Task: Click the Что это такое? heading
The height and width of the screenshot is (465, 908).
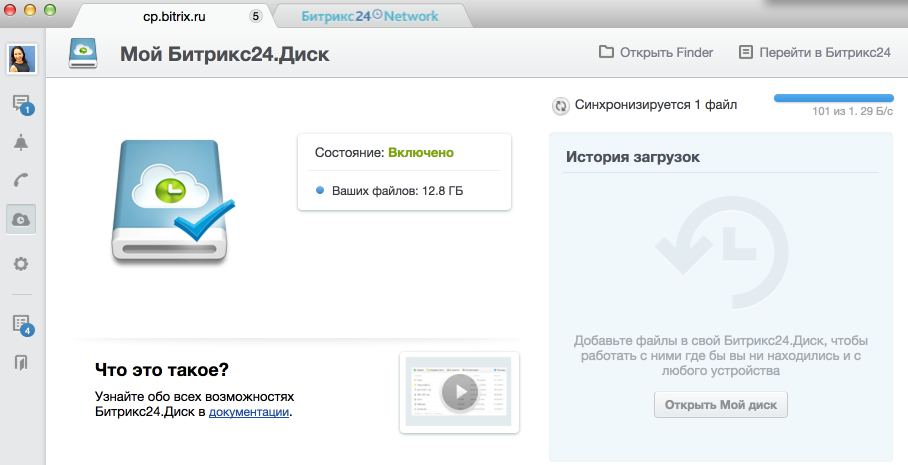Action: click(162, 369)
